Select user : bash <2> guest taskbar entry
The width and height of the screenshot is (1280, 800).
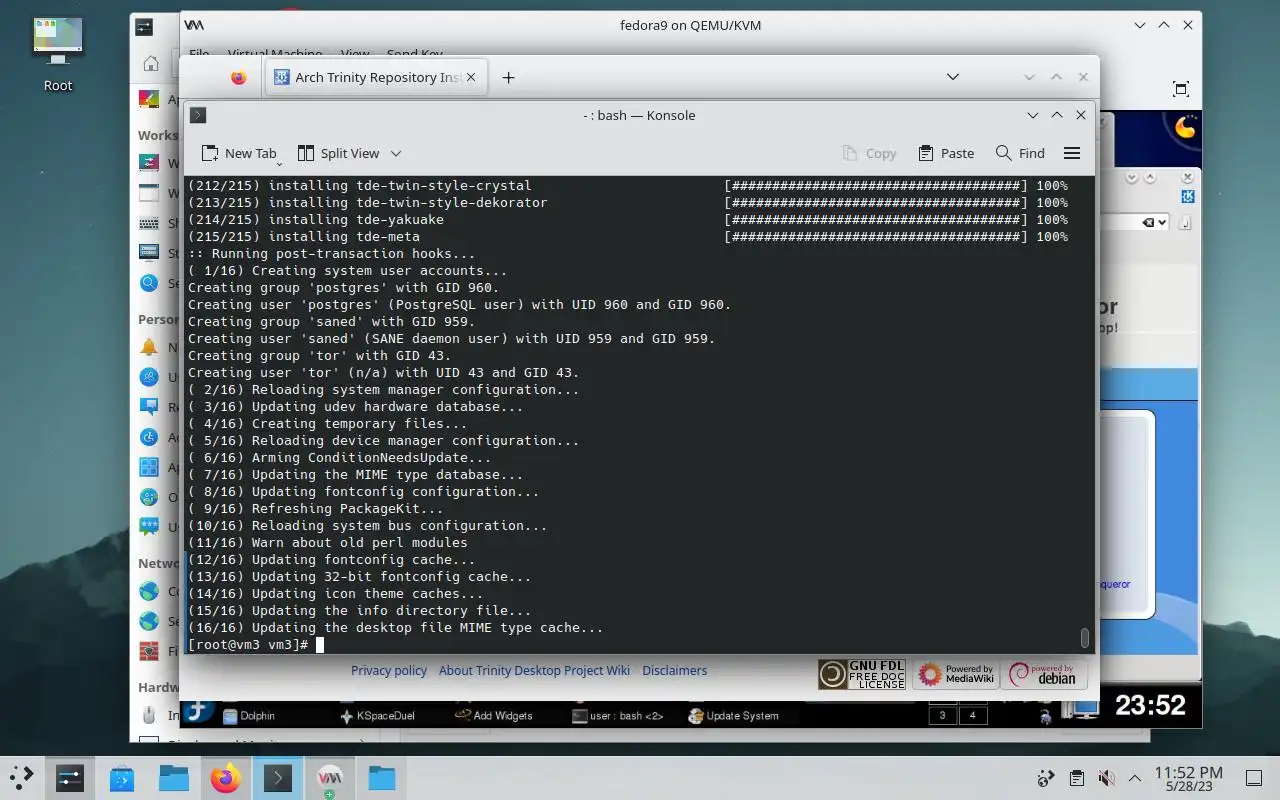pyautogui.click(x=618, y=715)
